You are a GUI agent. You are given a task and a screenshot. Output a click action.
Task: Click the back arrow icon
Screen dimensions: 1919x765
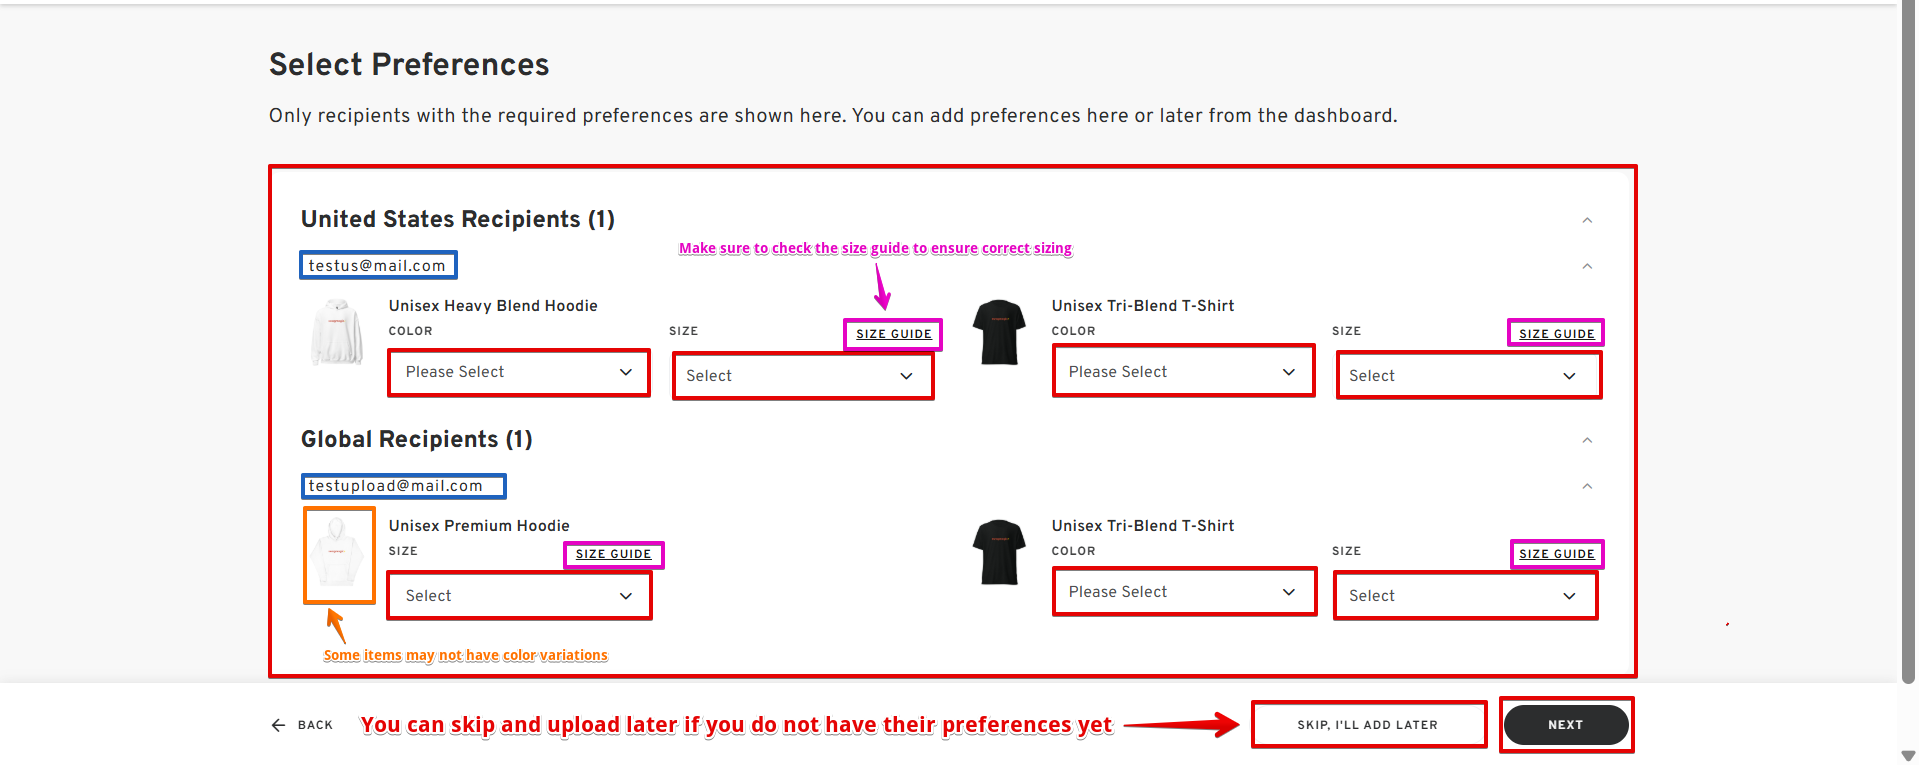coord(278,725)
